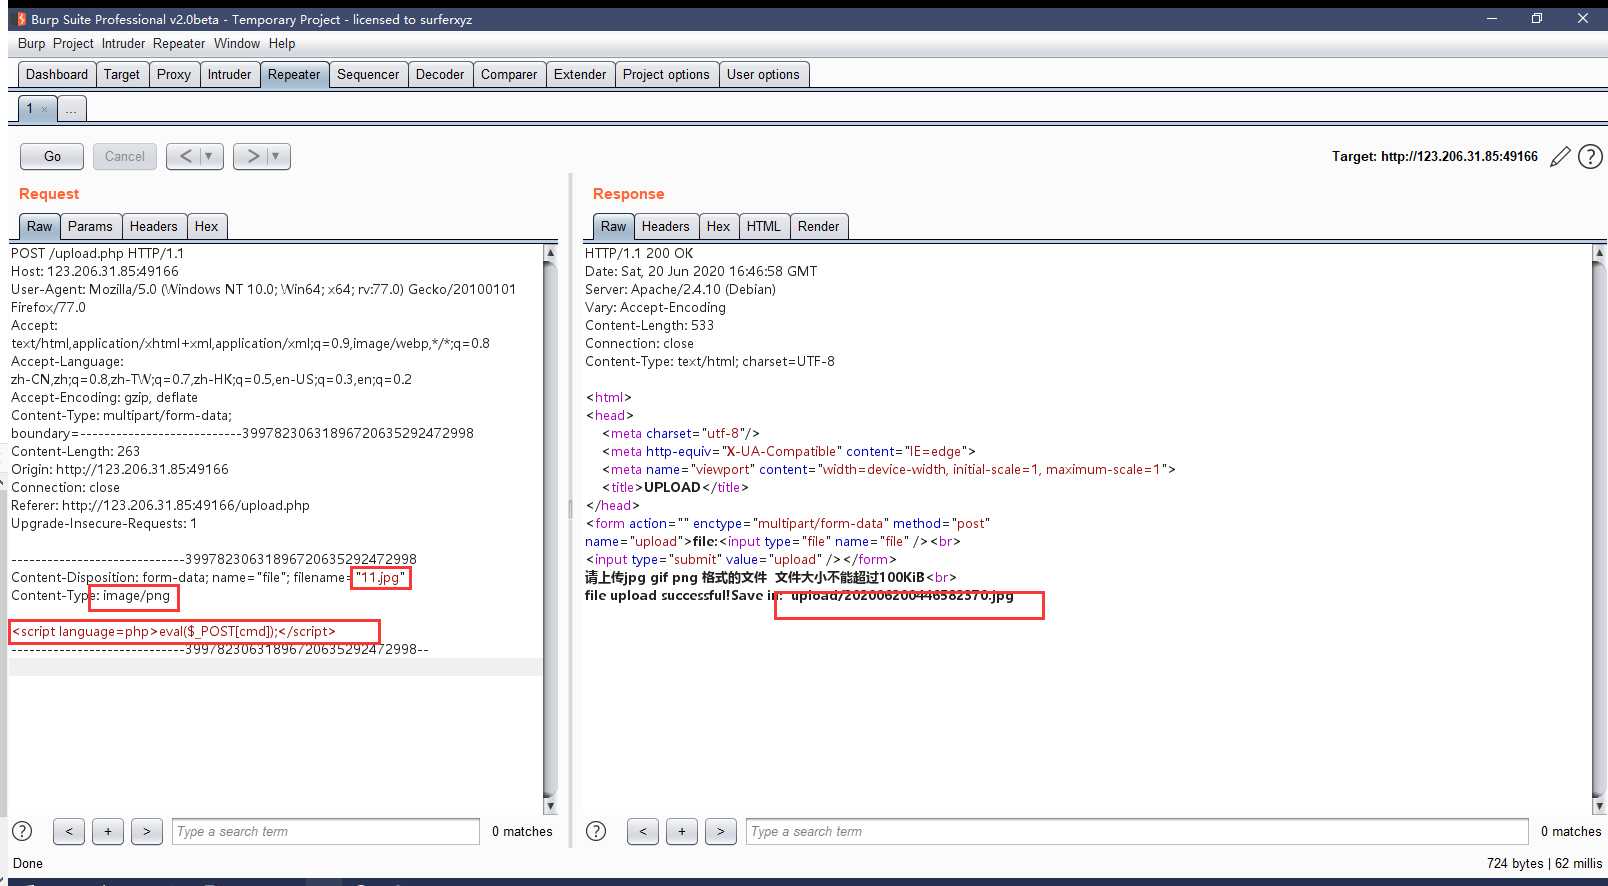Go to next match in request search
Screen dimensions: 1608x886
tap(147, 831)
